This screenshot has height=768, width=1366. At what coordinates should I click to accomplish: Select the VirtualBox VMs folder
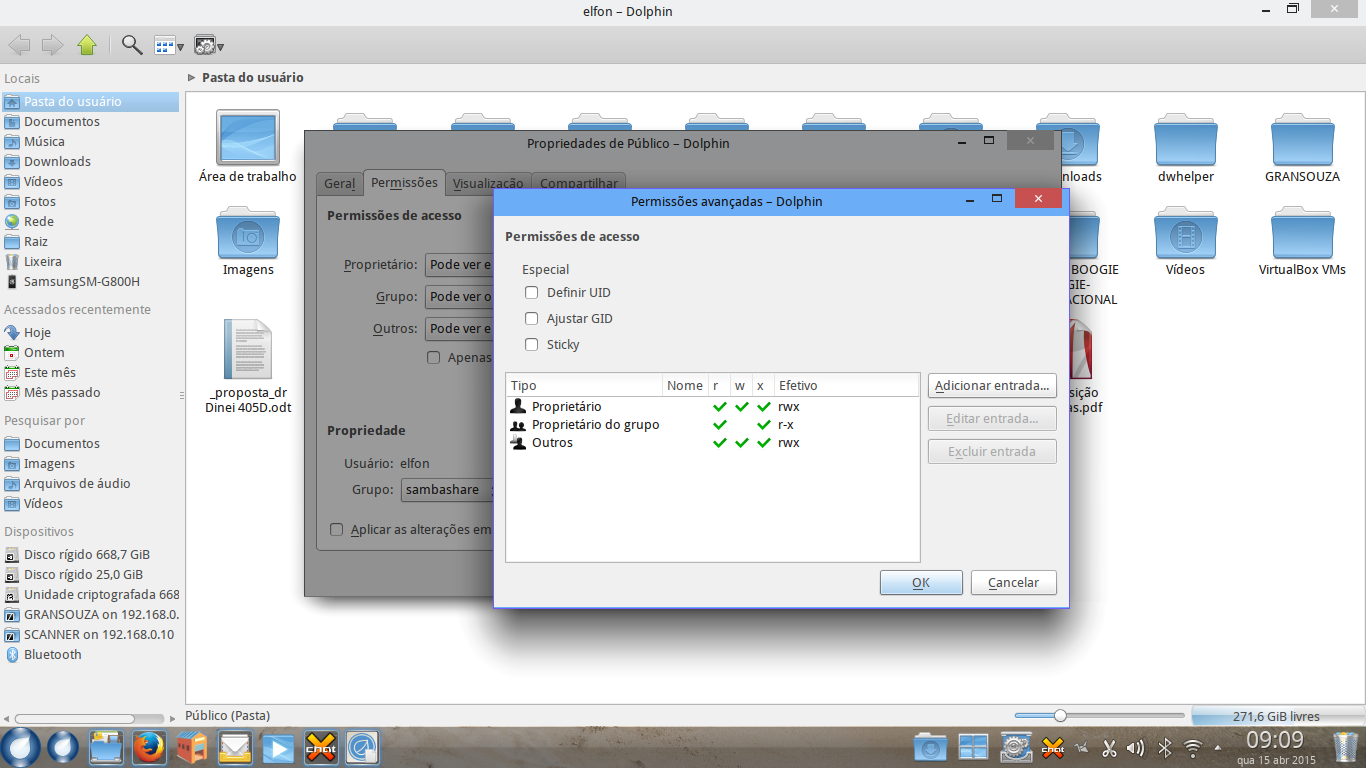tap(1302, 241)
